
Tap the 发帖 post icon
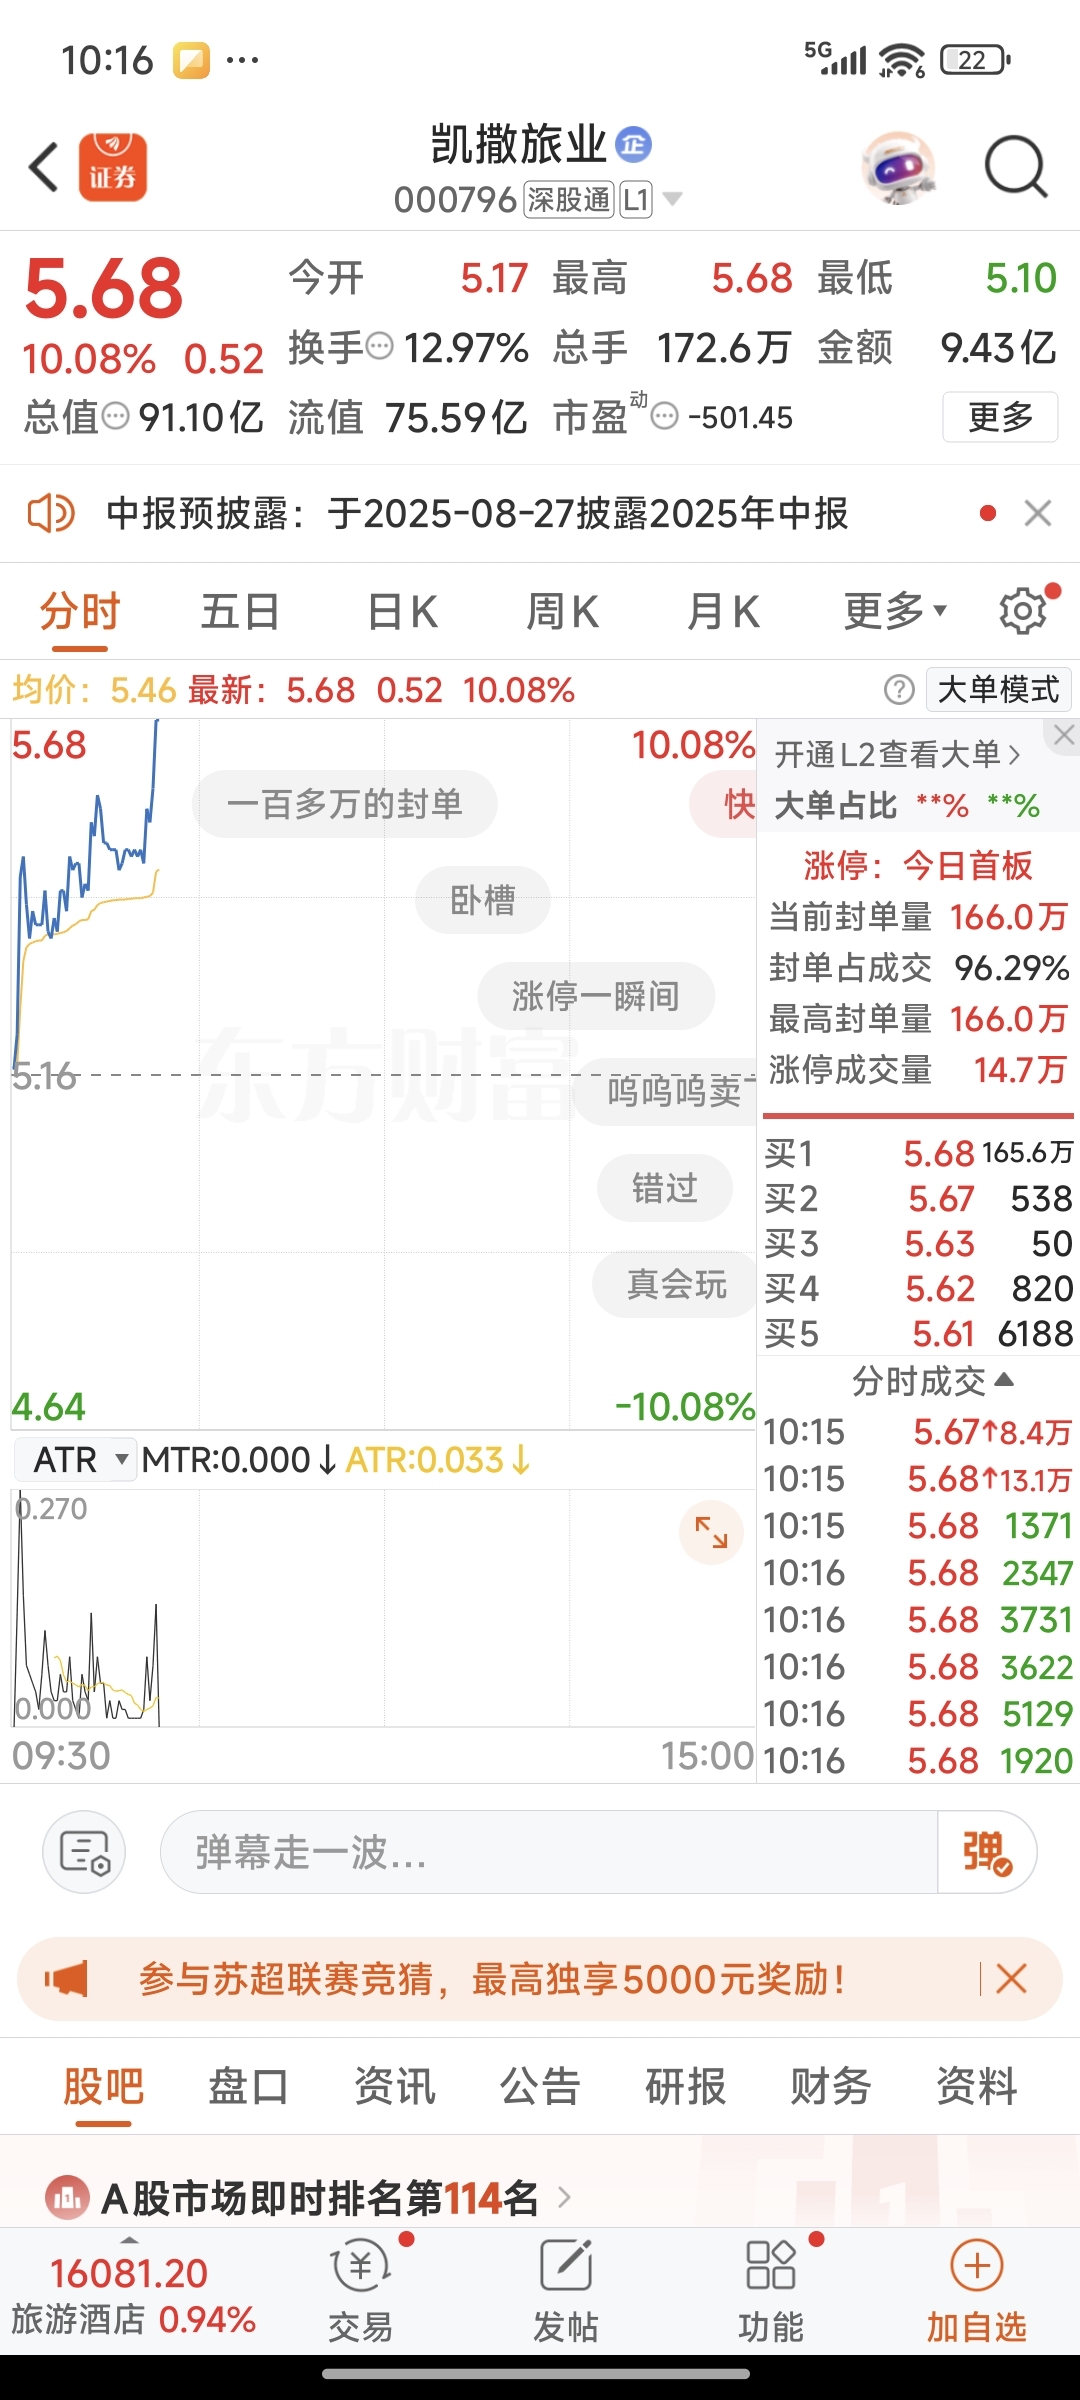tap(566, 2290)
